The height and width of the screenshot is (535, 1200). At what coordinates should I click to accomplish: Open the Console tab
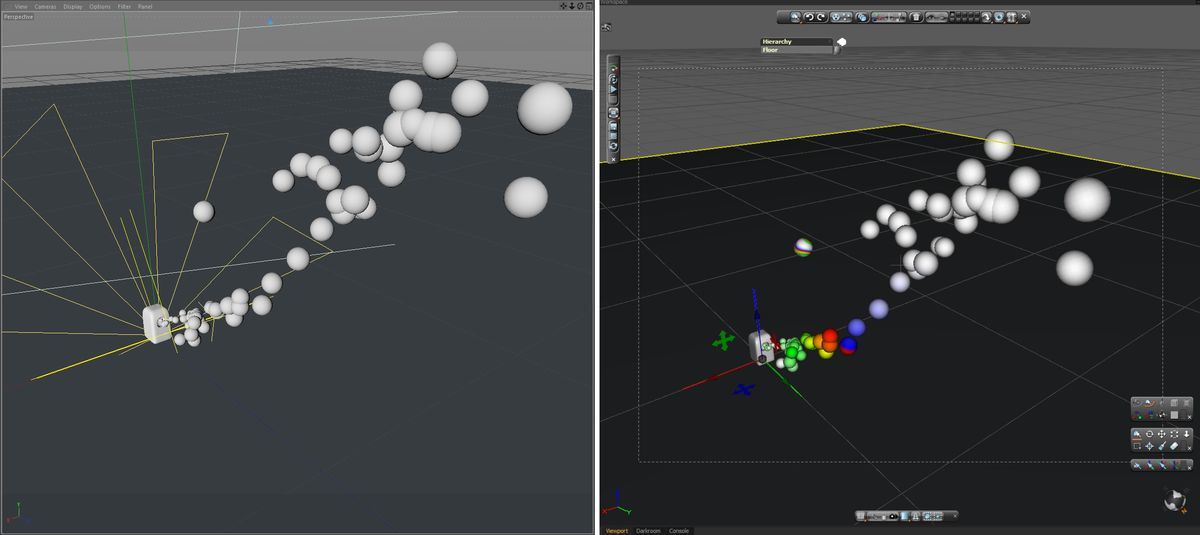[x=679, y=530]
